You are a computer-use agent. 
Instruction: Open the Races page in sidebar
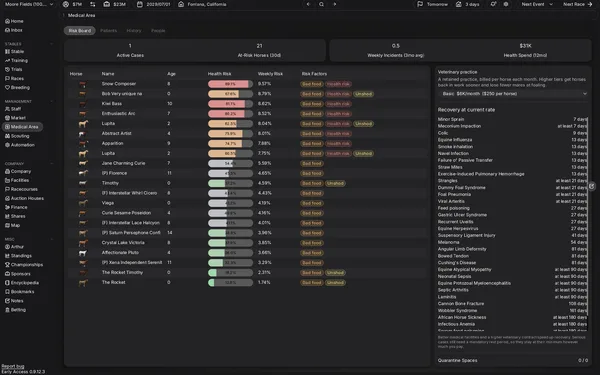(15, 78)
